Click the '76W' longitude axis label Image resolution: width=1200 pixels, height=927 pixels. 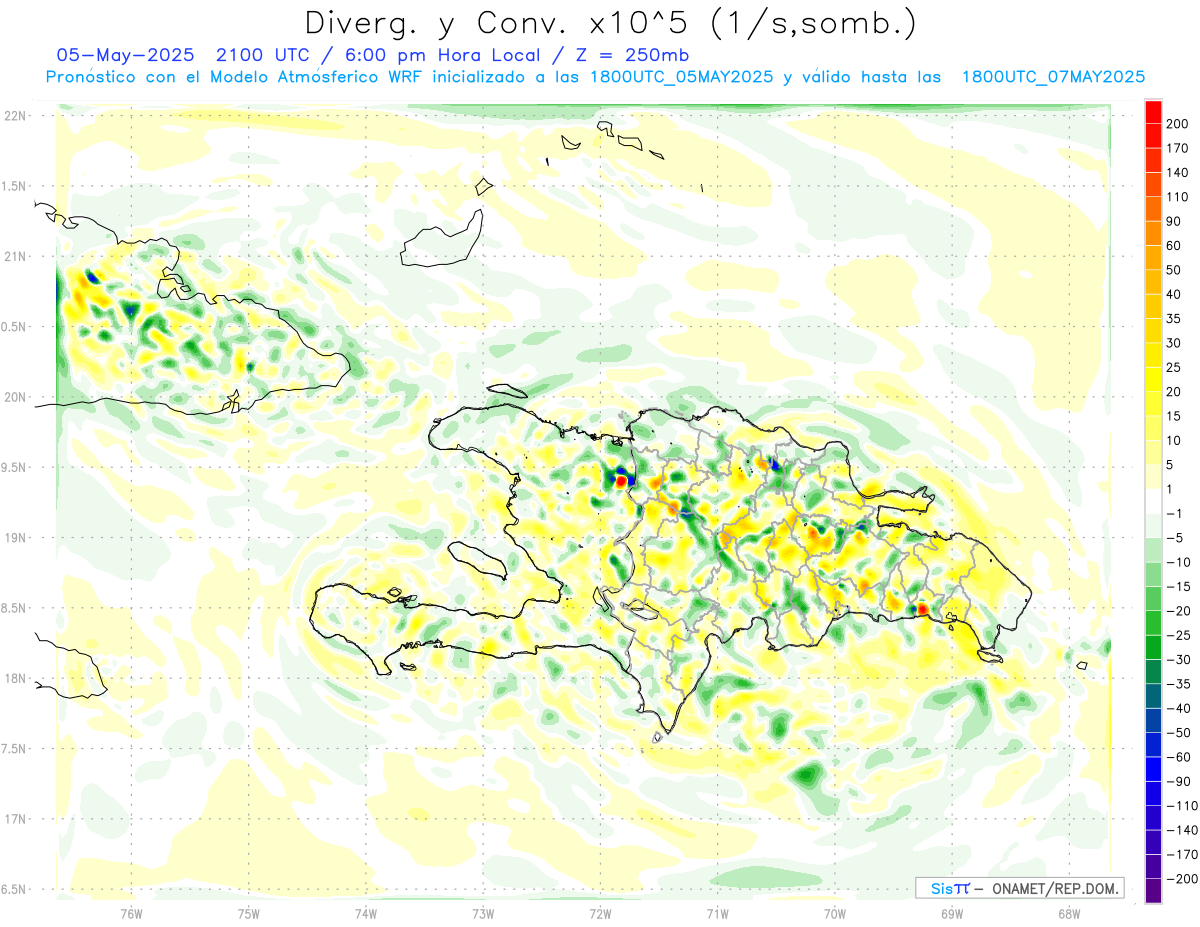131,913
